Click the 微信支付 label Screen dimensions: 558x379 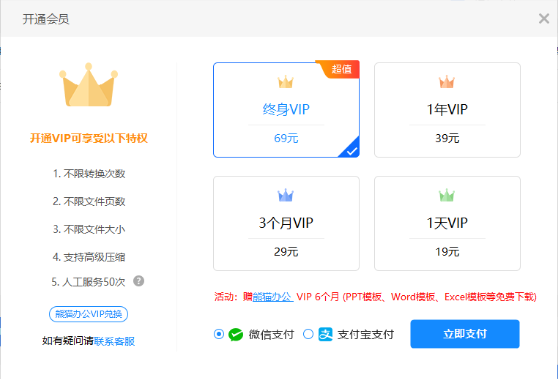[271, 334]
